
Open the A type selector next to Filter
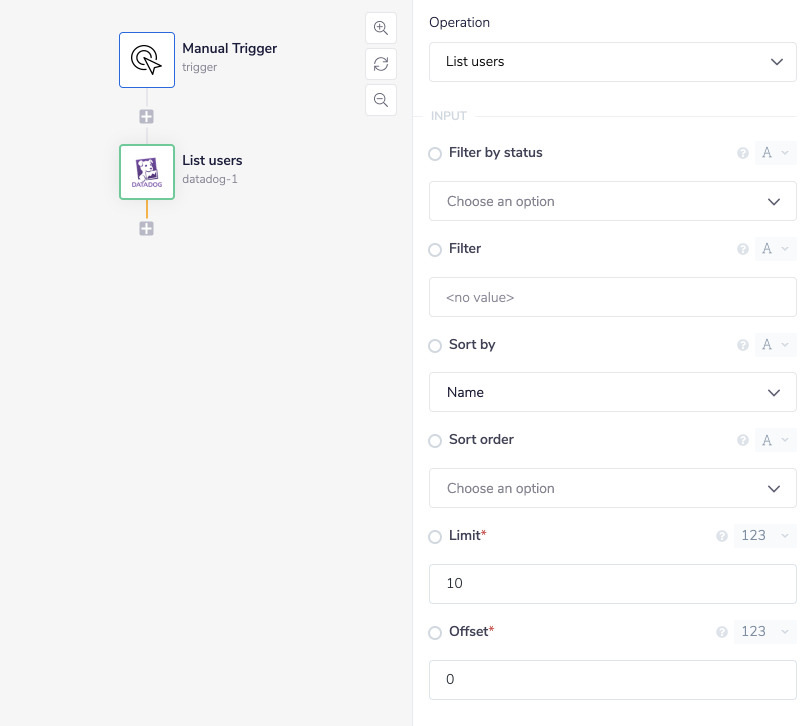(x=775, y=248)
